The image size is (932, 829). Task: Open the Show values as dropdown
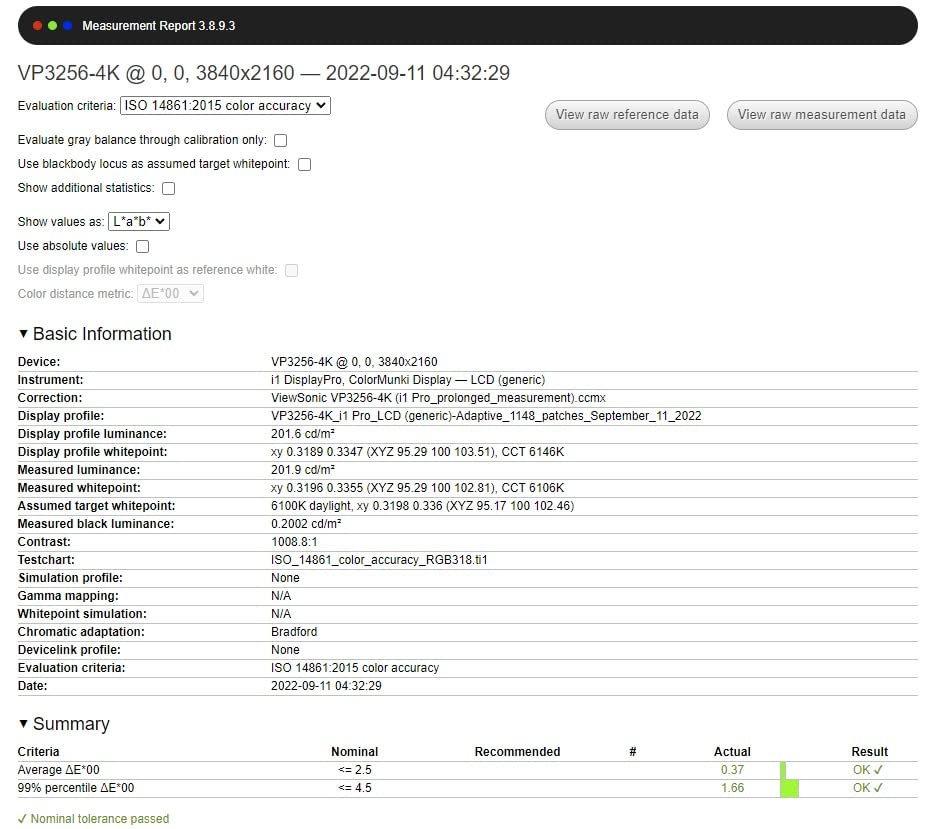(x=139, y=222)
